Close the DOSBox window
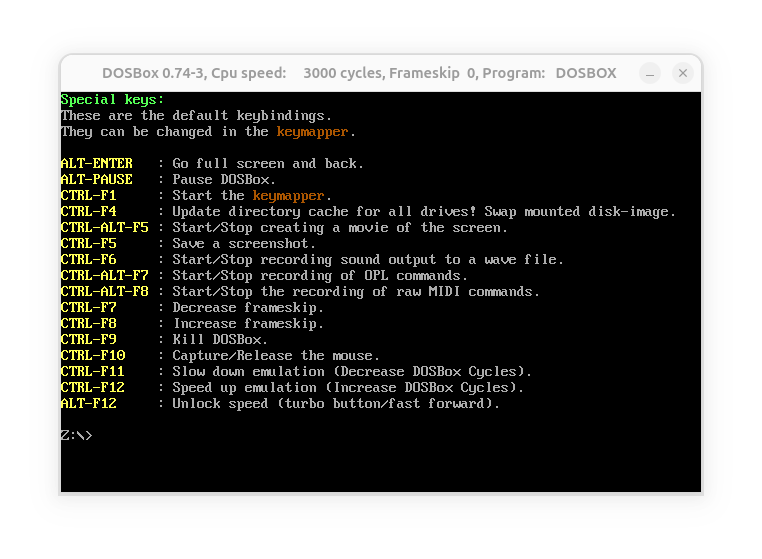 [x=682, y=73]
